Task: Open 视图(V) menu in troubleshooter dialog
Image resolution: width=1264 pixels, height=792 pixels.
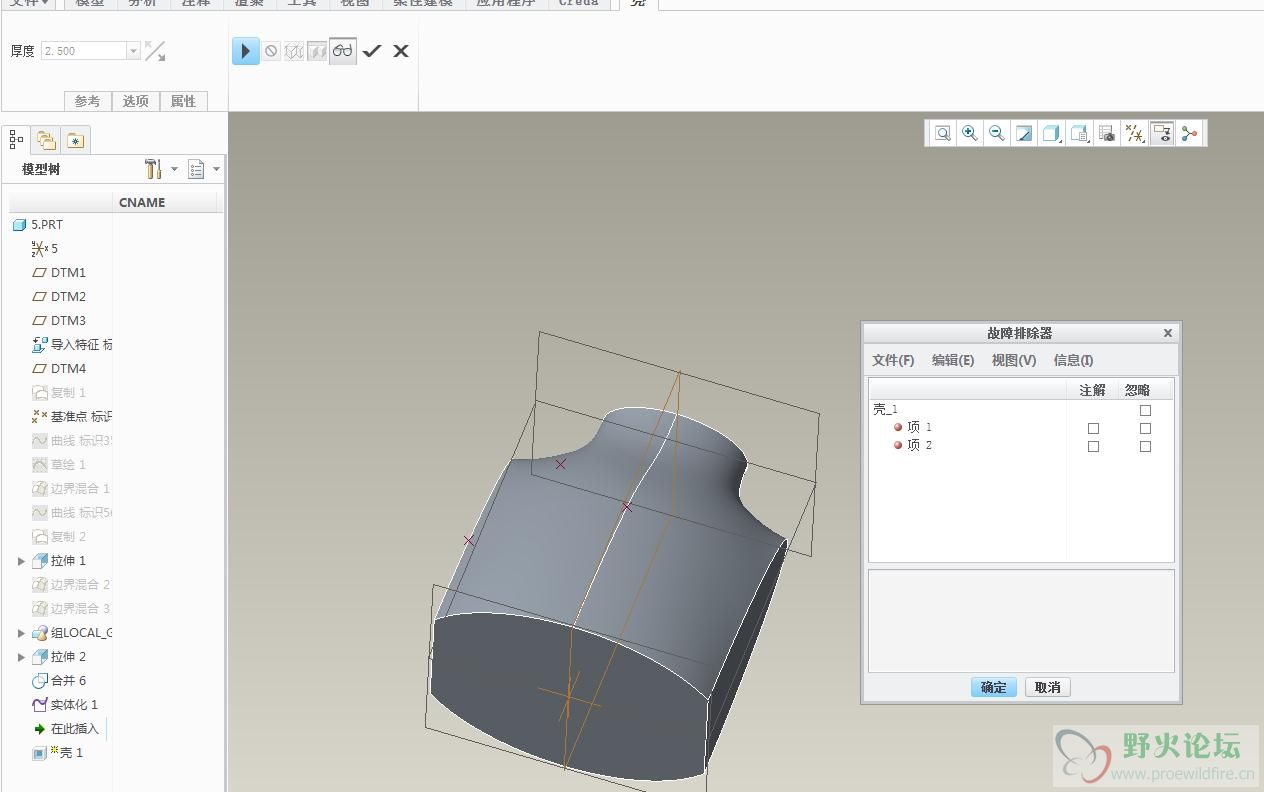Action: pos(1014,360)
